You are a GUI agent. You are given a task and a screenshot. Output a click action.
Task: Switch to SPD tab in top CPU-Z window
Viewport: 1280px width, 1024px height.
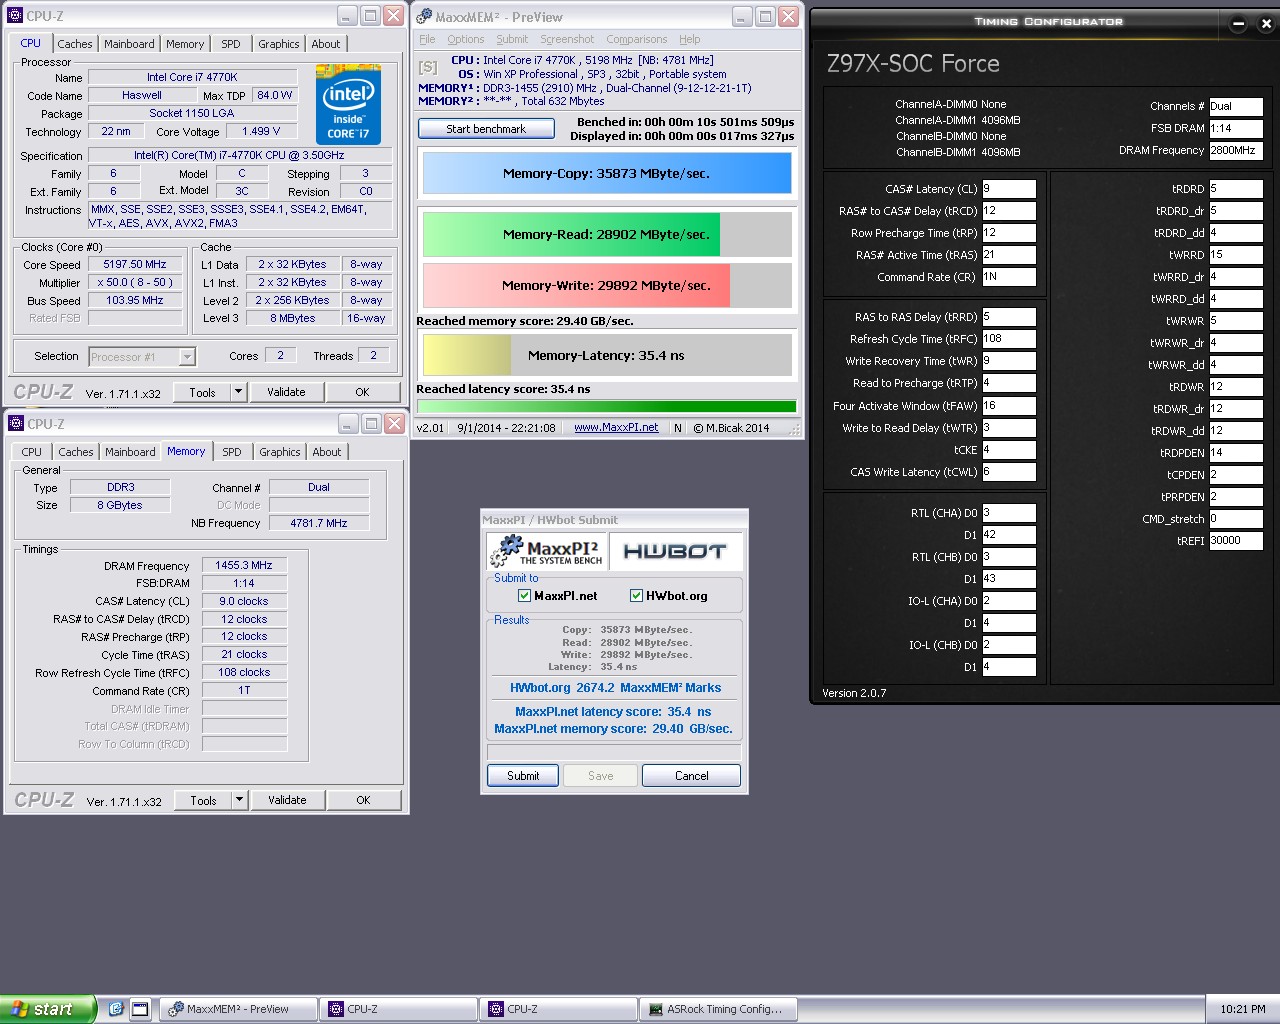tap(231, 44)
